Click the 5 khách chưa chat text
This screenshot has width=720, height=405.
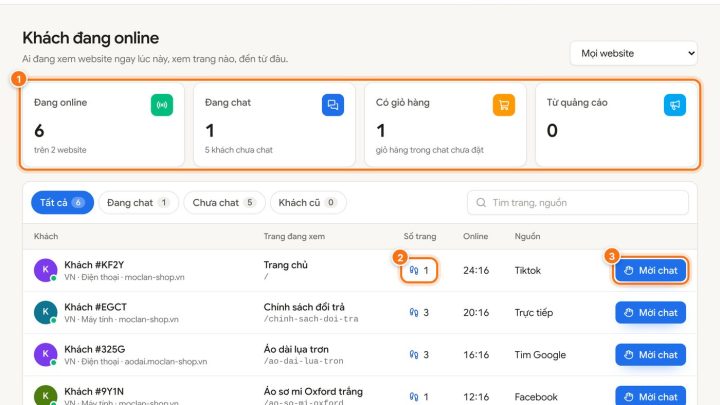click(x=238, y=150)
